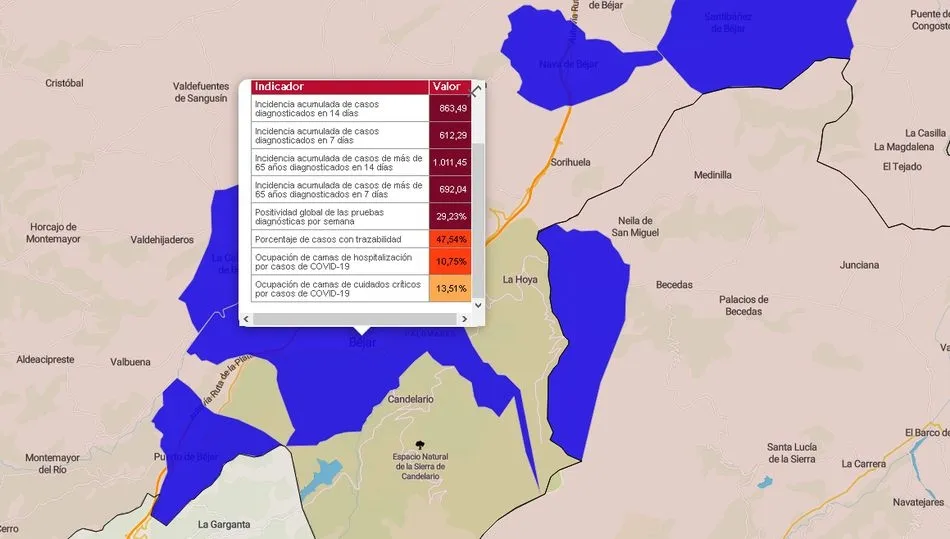Image resolution: width=950 pixels, height=539 pixels.
Task: Select the 29,23% positivity value
Action: 450,217
